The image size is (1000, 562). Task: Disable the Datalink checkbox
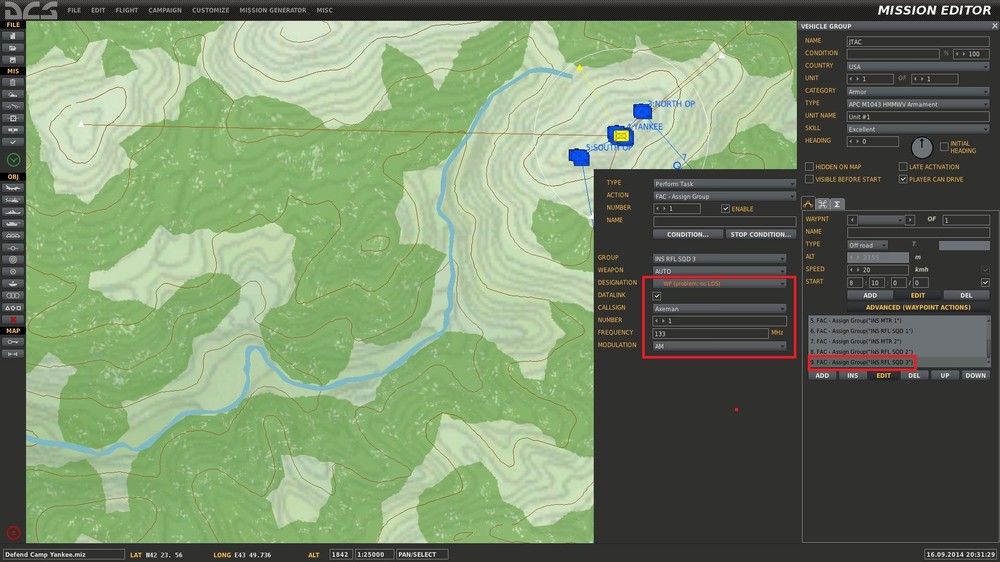coord(657,296)
